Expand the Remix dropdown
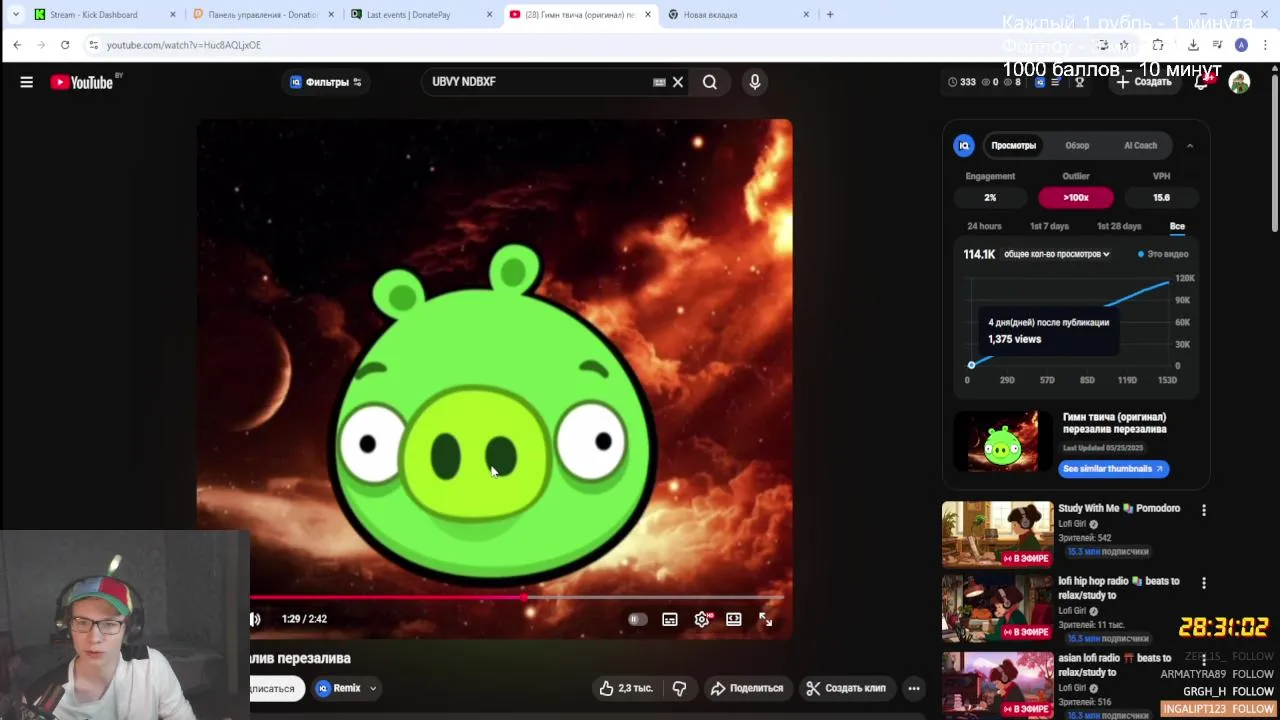This screenshot has width=1280, height=720. [372, 688]
